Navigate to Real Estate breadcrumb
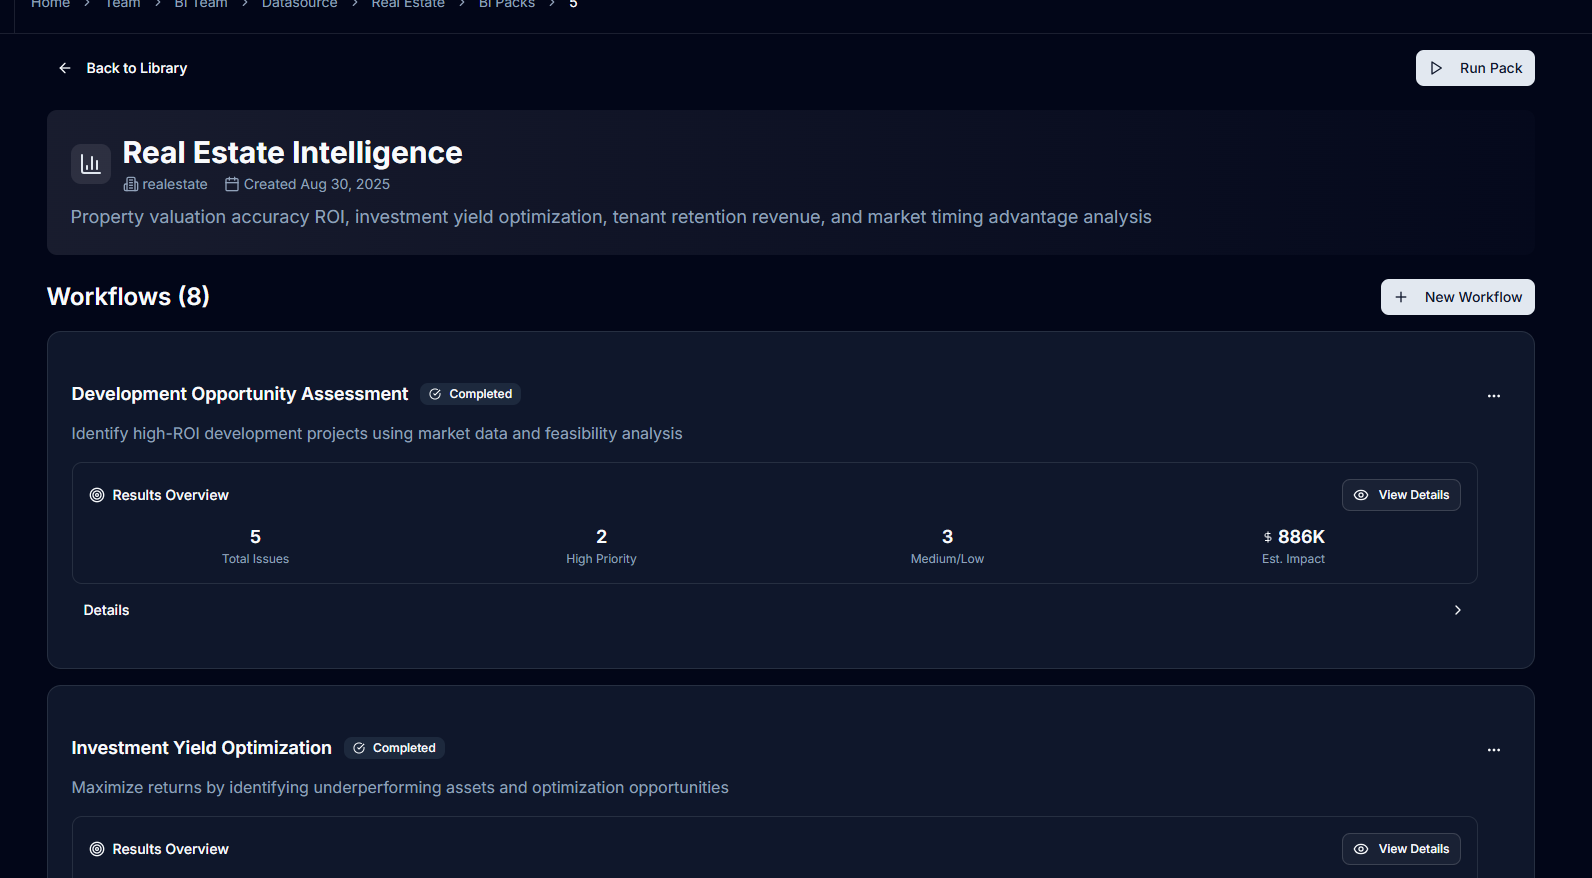This screenshot has height=878, width=1592. click(x=408, y=4)
